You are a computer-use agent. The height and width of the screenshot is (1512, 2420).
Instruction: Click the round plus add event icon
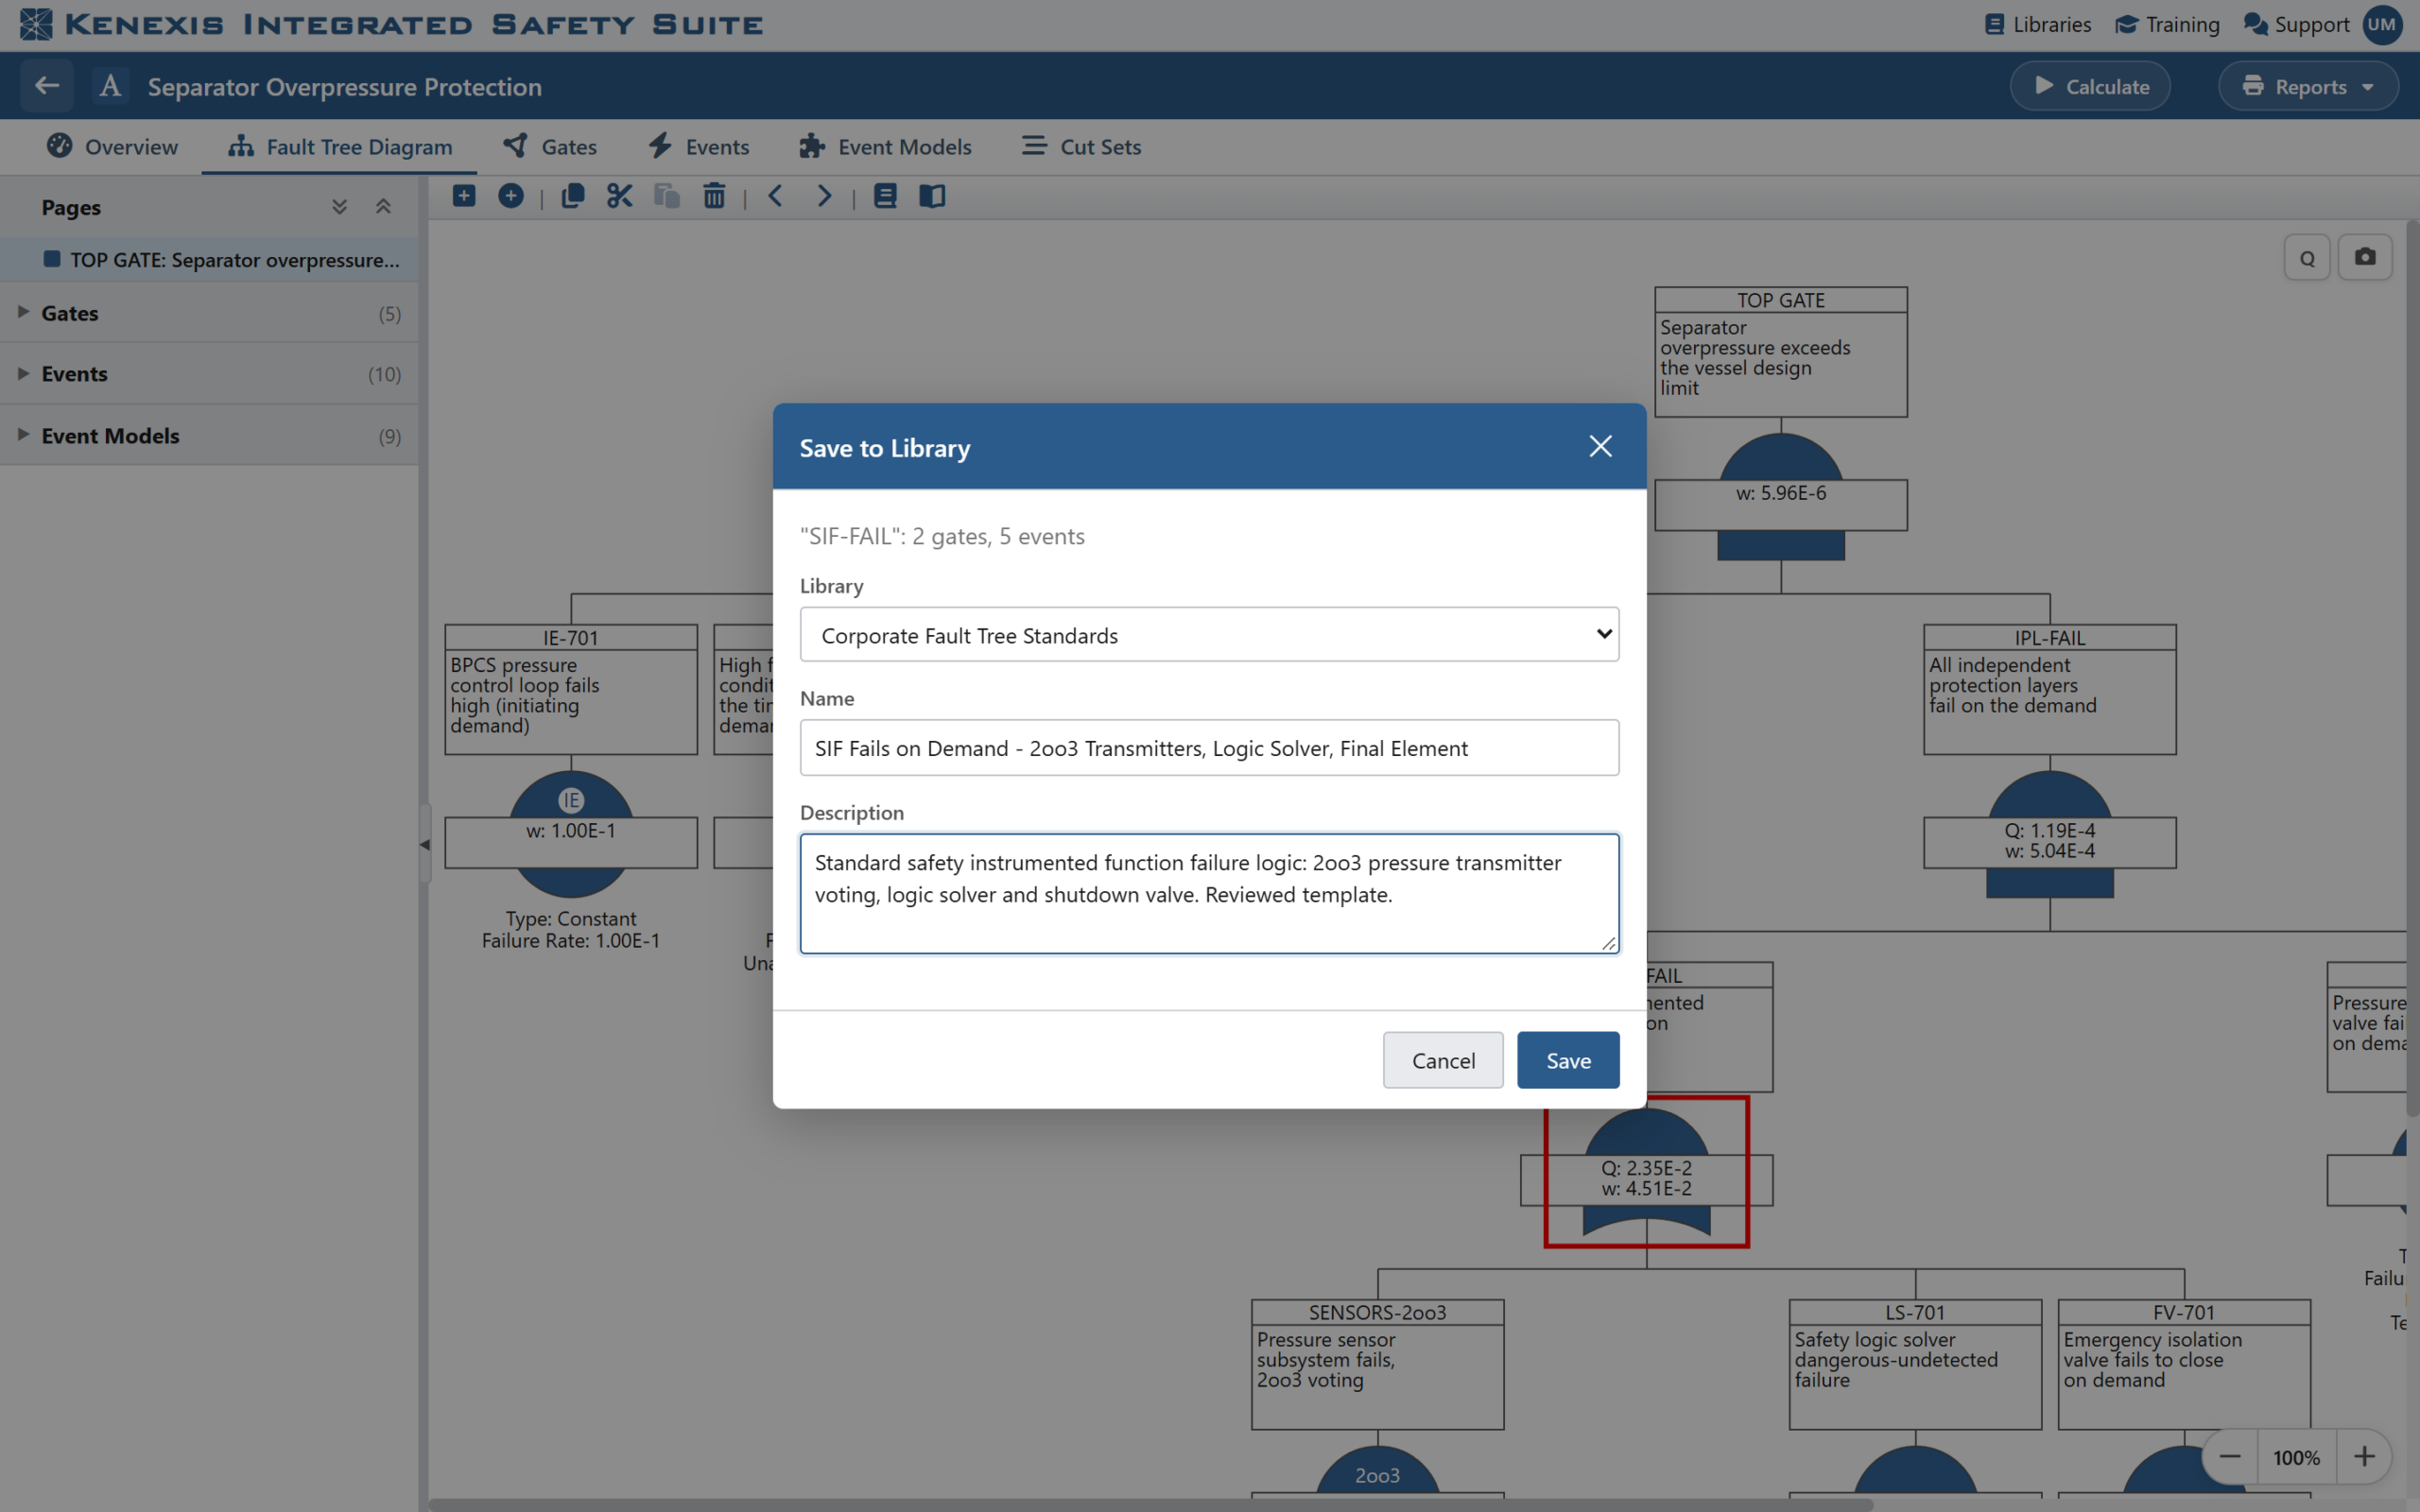click(x=511, y=196)
